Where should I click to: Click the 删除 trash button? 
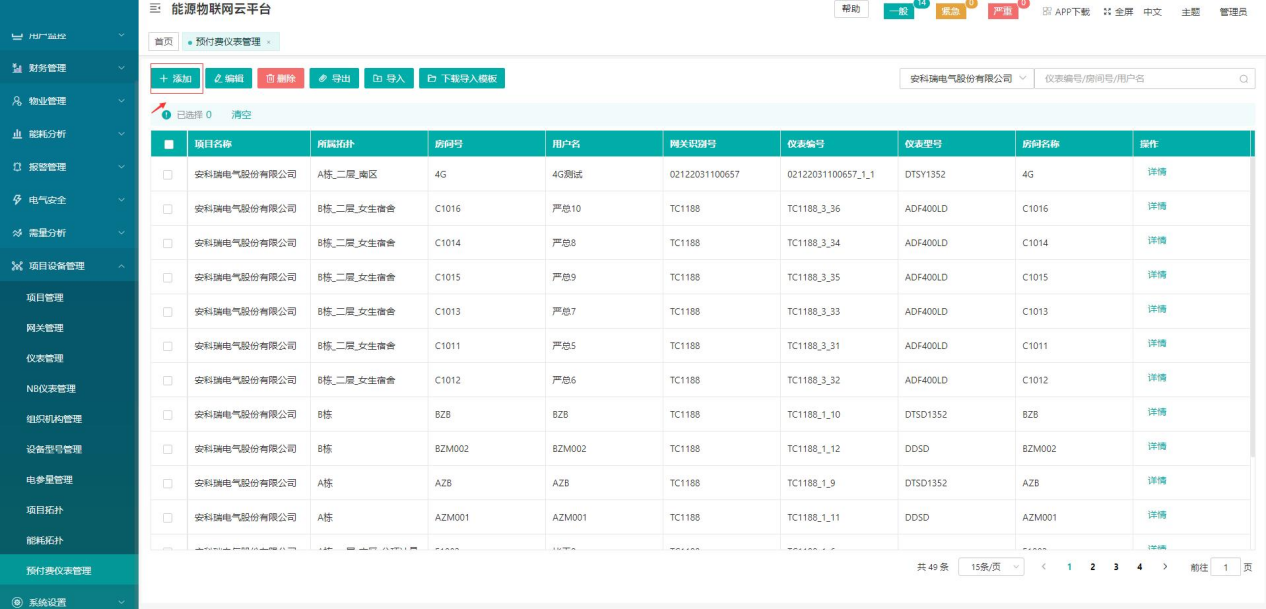tap(280, 78)
